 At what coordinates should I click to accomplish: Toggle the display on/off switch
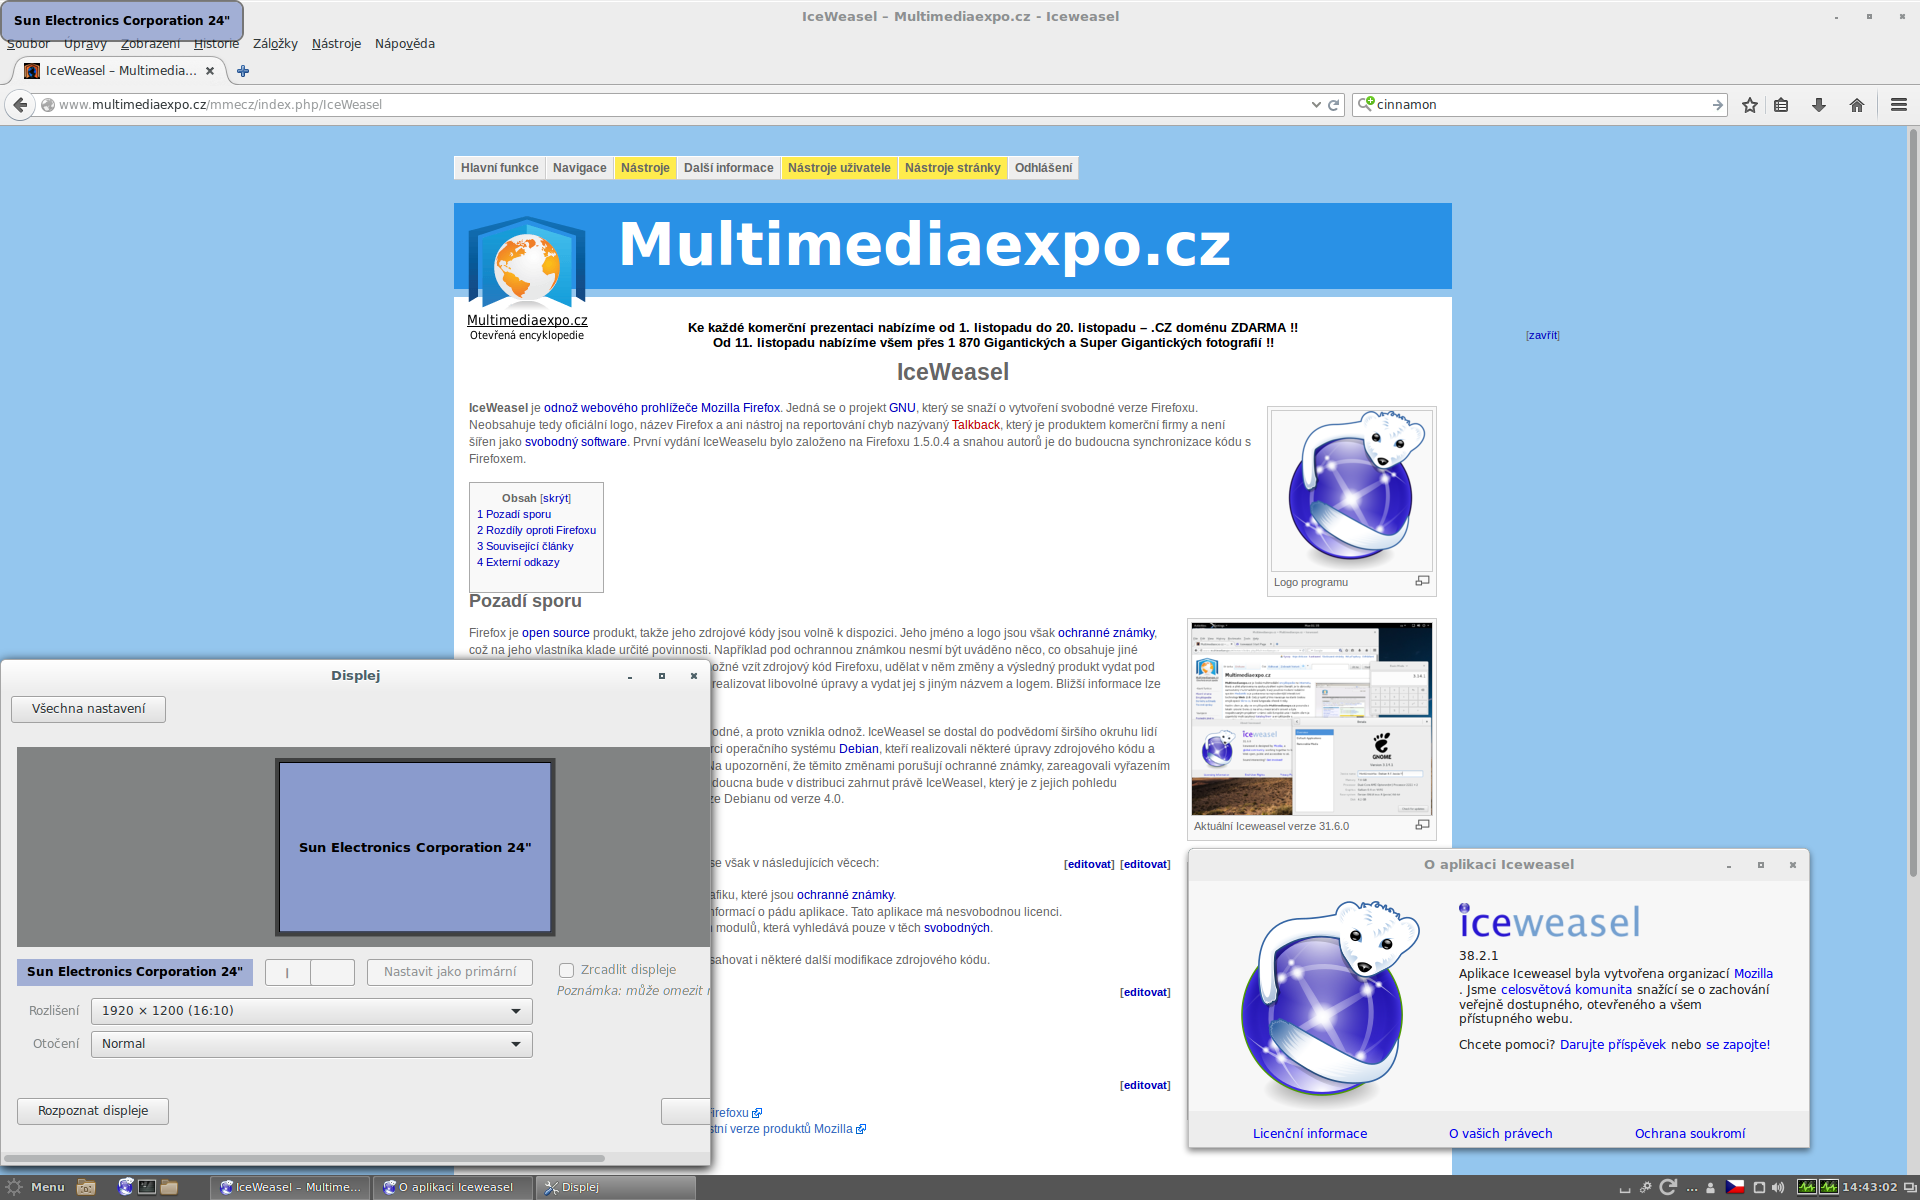[x=310, y=972]
